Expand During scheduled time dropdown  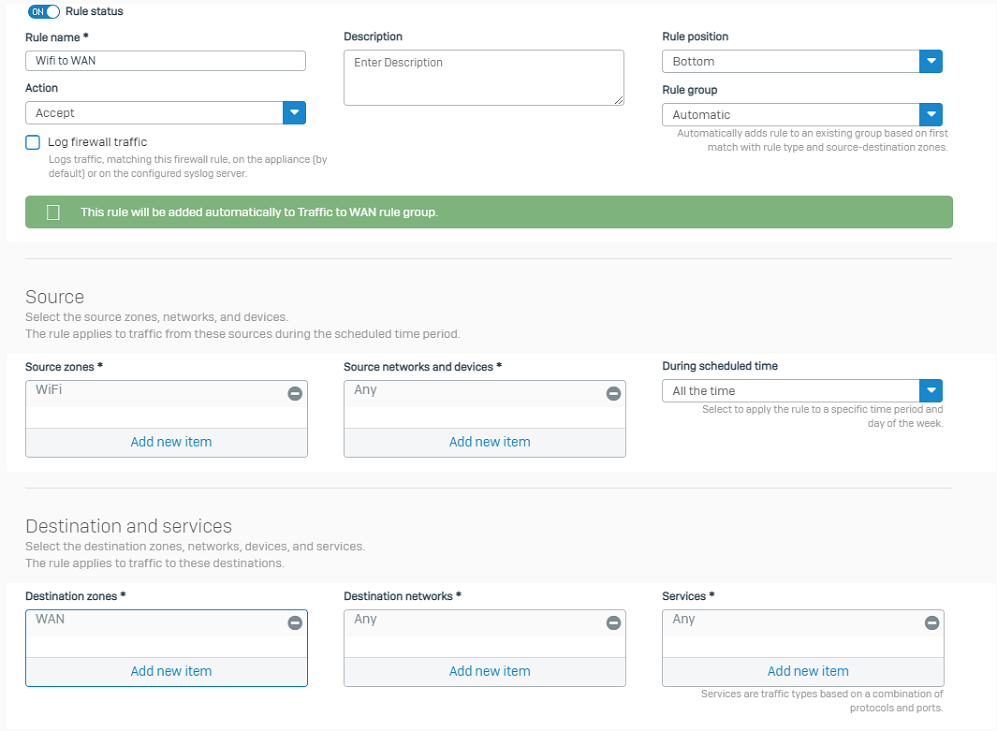pos(931,391)
